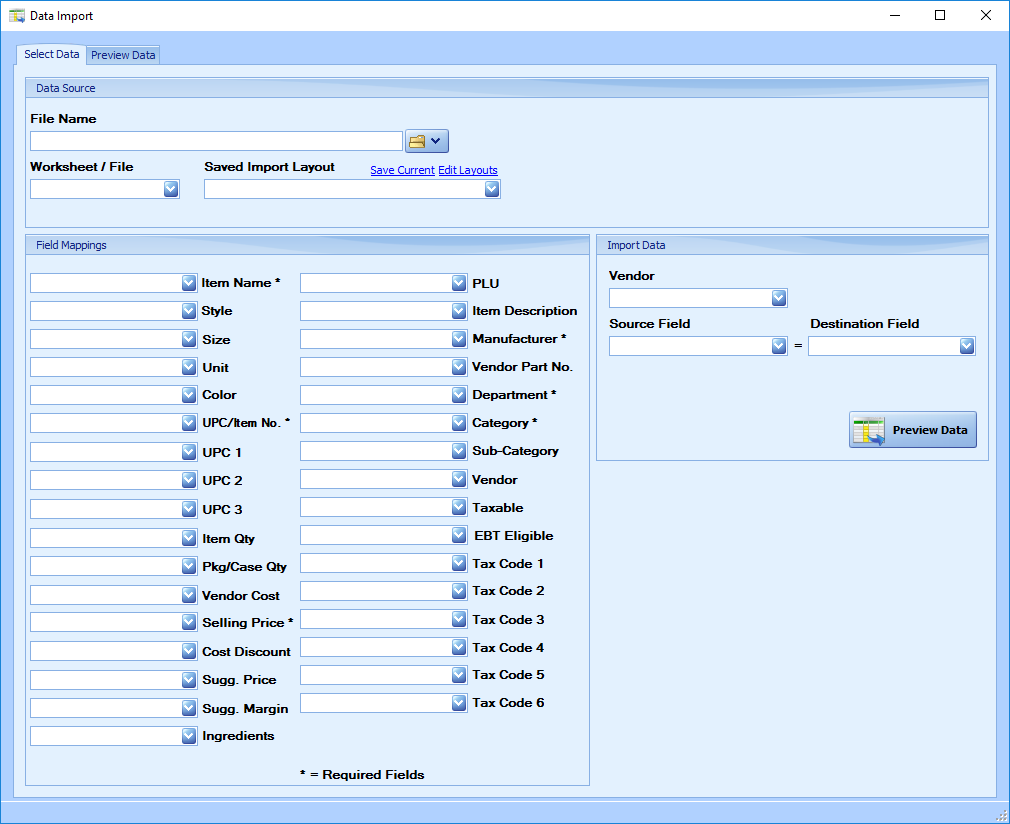This screenshot has width=1010, height=824.
Task: Expand the Selling Price field dropdown
Action: click(189, 622)
